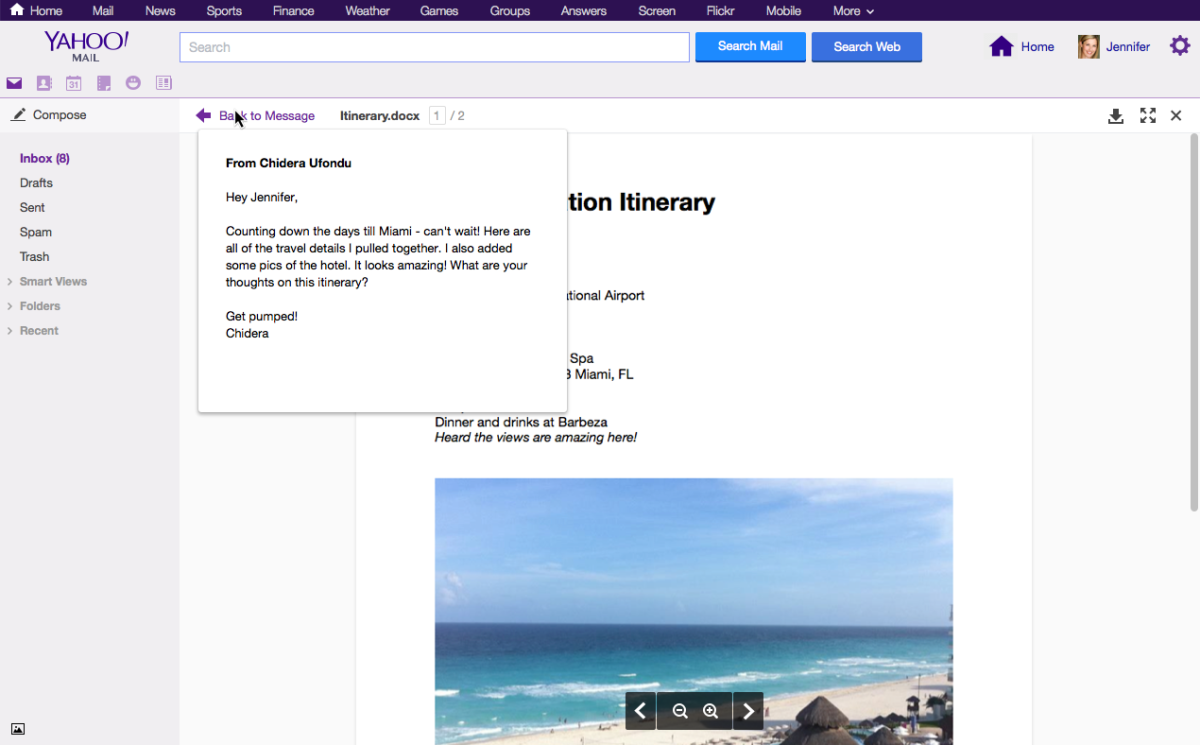Click the Compose button
The height and width of the screenshot is (745, 1200).
pyautogui.click(x=48, y=115)
